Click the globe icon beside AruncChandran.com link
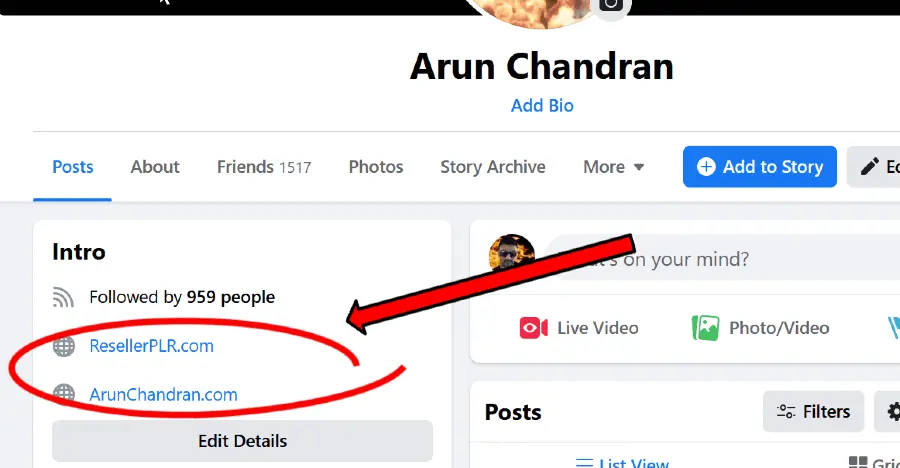The image size is (900, 468). pos(64,393)
